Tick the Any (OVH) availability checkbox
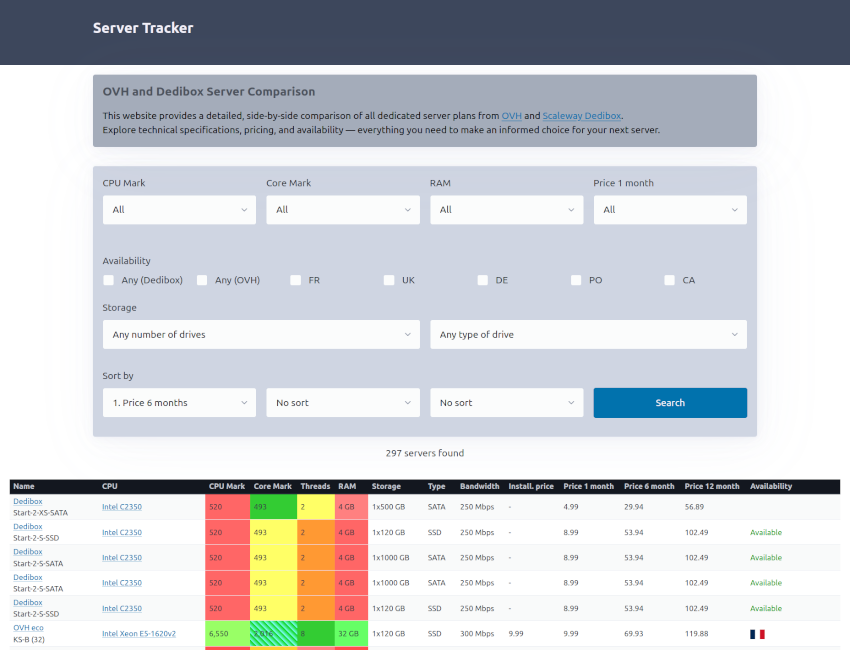The image size is (850, 650). point(202,280)
